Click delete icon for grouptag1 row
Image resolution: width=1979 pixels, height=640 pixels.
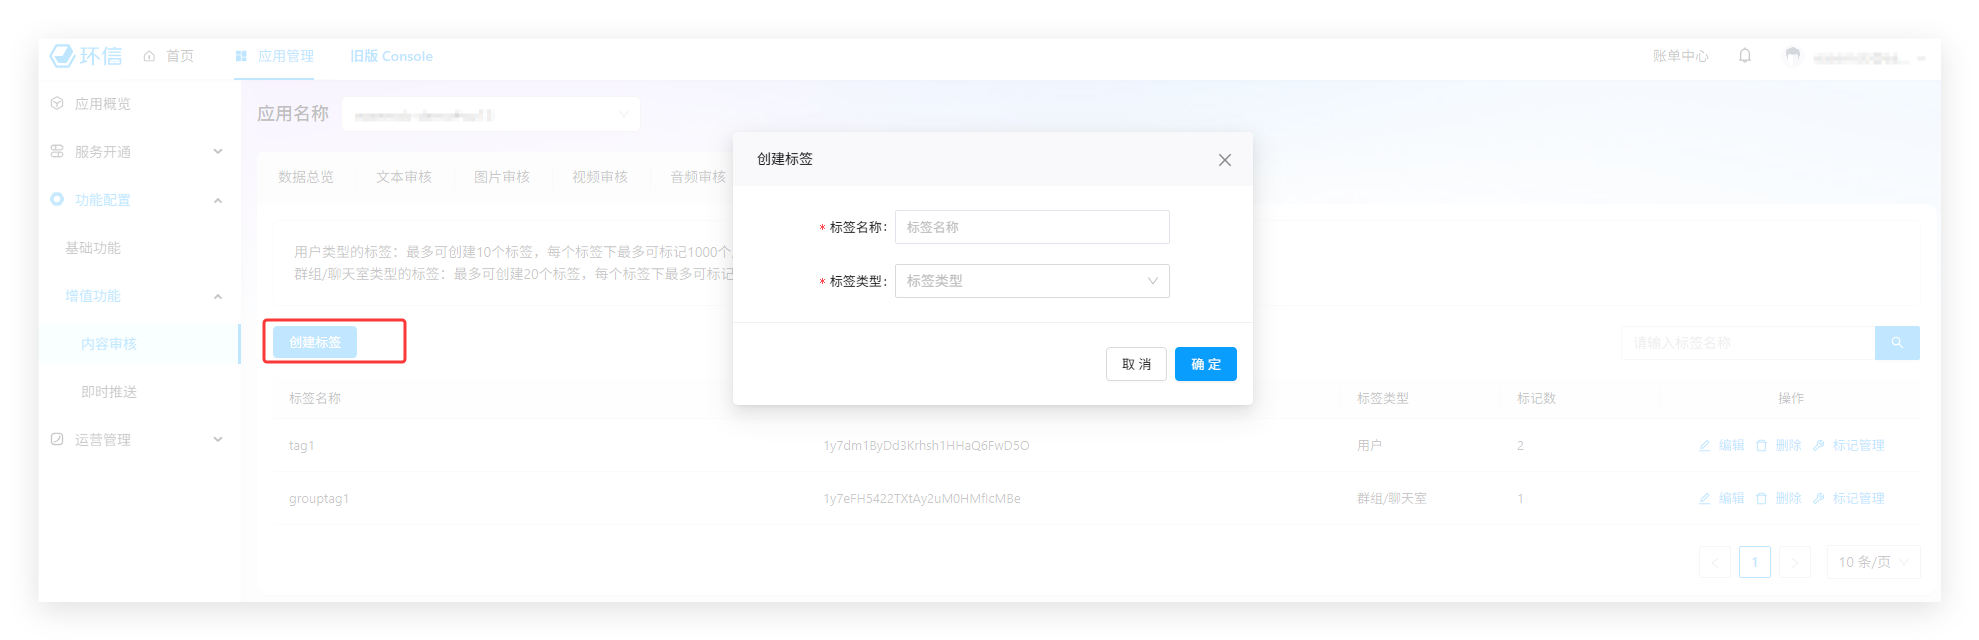pos(1762,499)
